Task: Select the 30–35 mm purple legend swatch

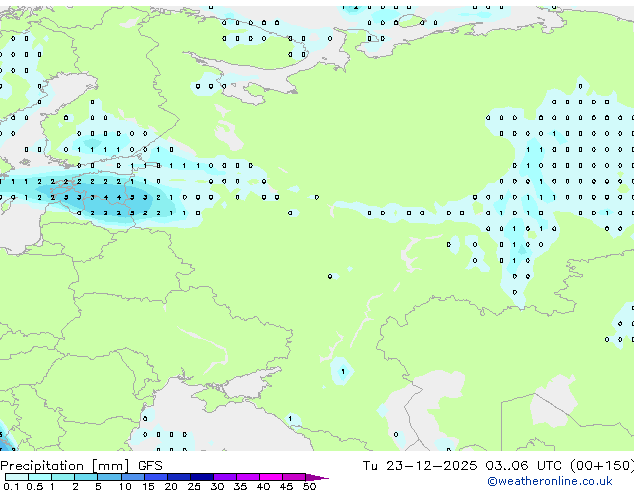Action: point(225,477)
